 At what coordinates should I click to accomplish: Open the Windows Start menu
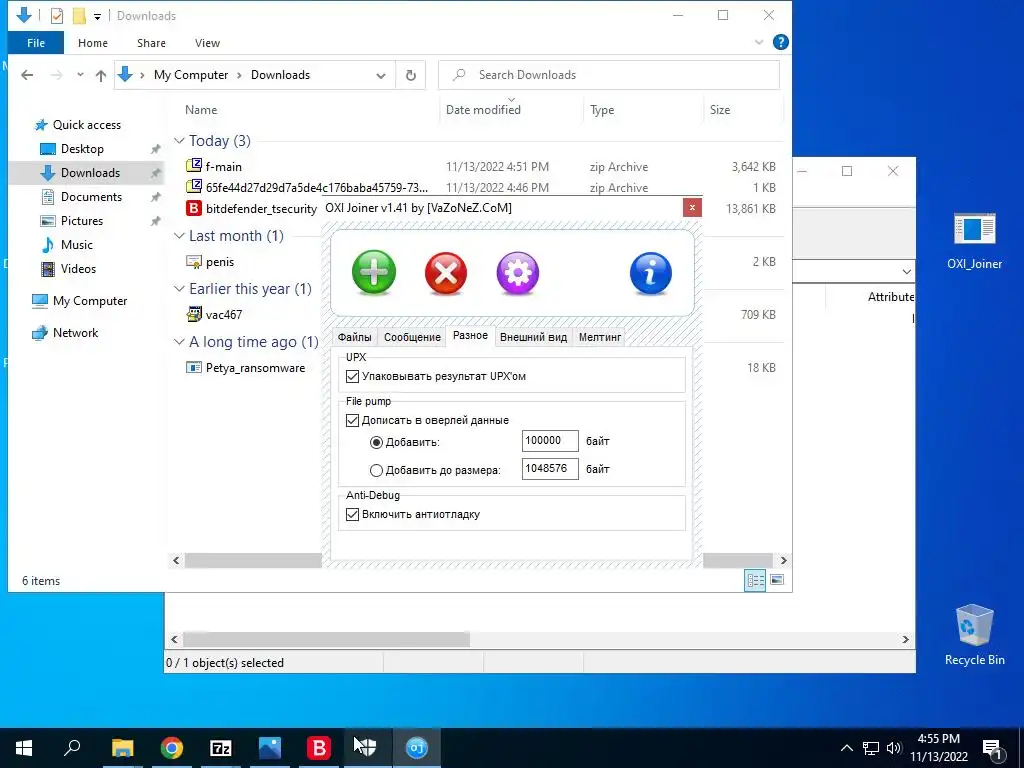pos(24,748)
